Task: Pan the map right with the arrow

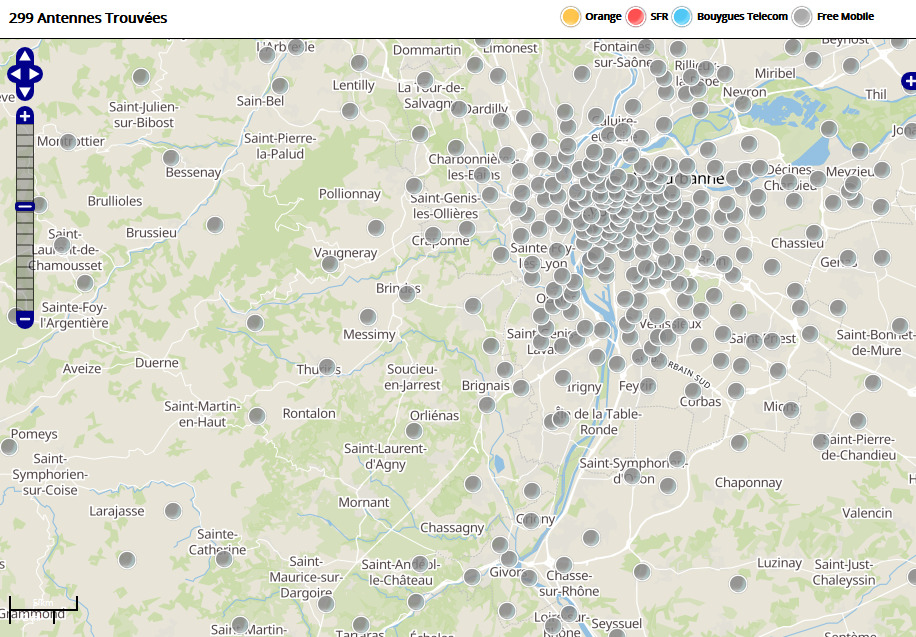Action: point(37,74)
